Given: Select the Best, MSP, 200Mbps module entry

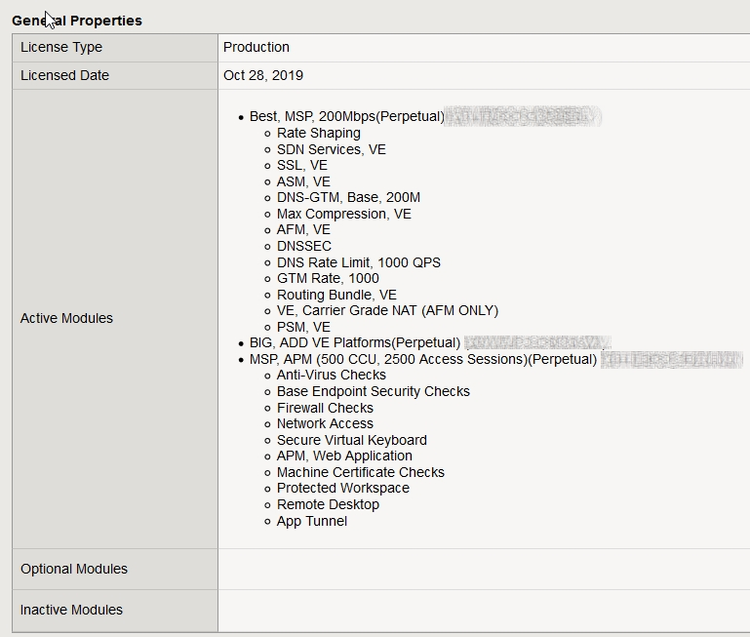Looking at the screenshot, I should click(x=346, y=117).
